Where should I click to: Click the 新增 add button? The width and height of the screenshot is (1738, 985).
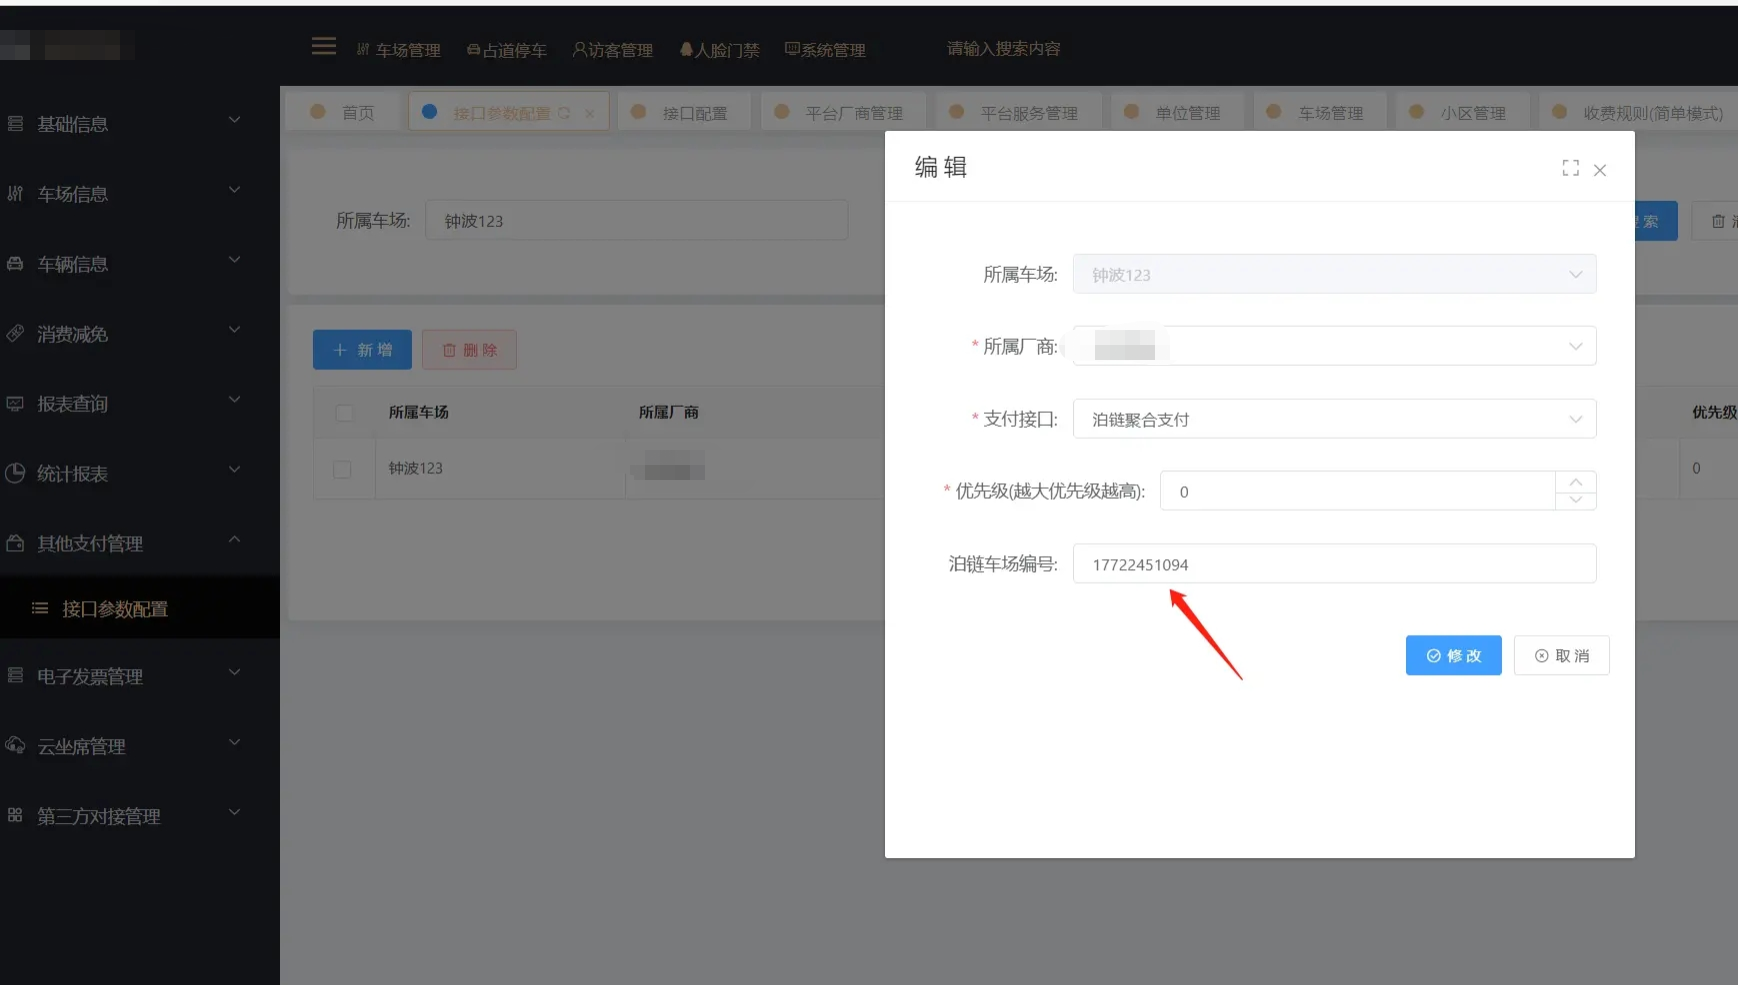(x=362, y=350)
